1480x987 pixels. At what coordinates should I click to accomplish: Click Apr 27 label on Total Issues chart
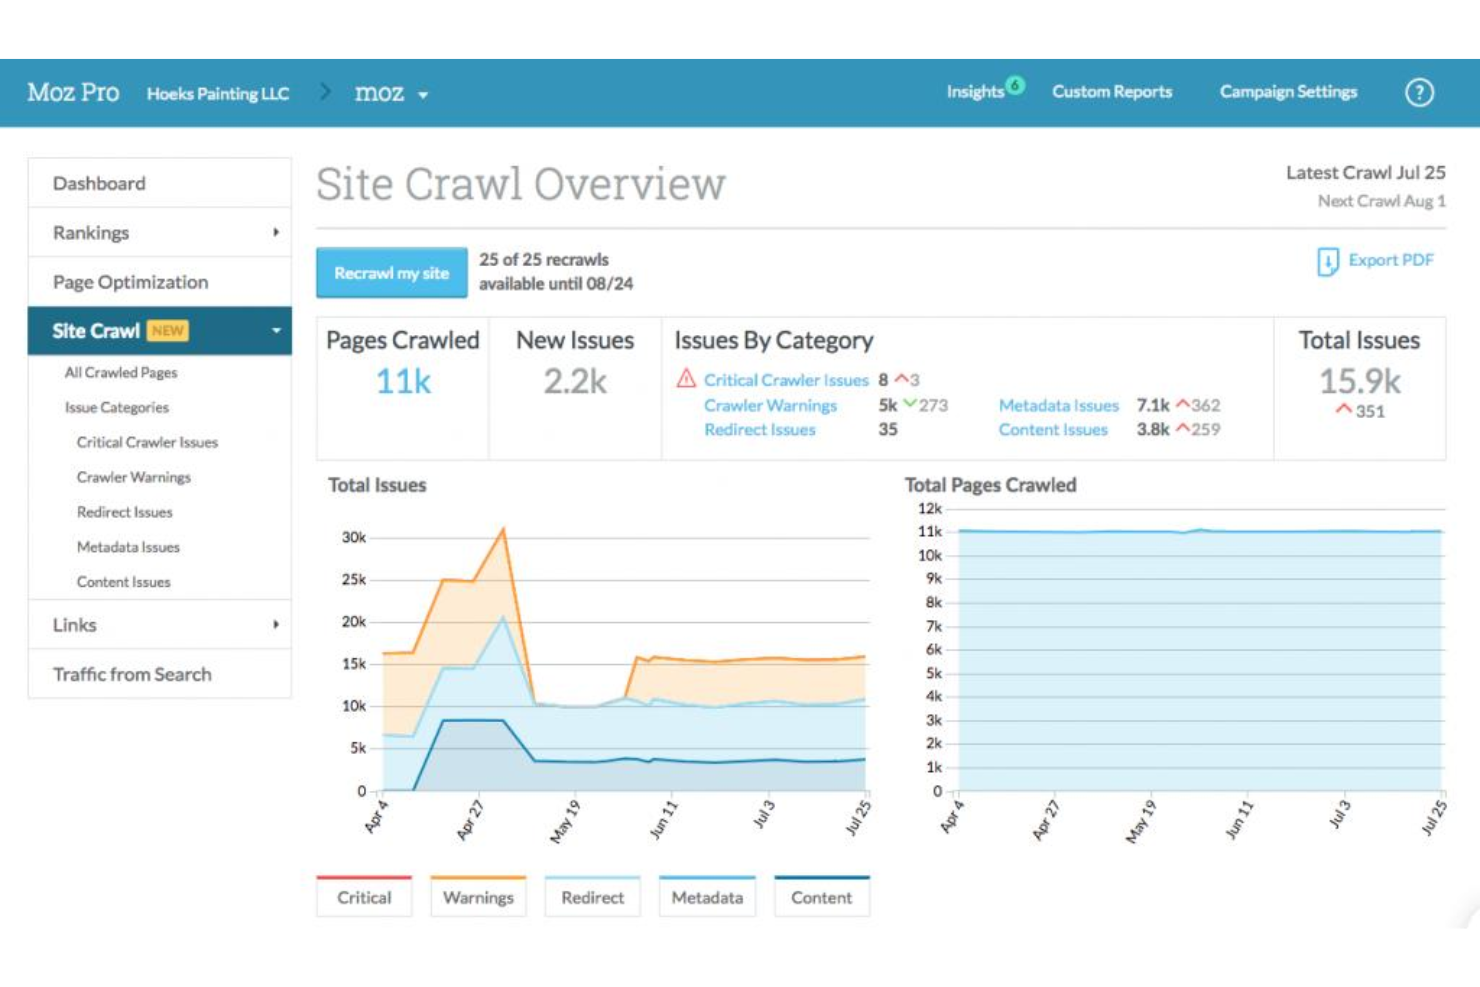point(469,820)
